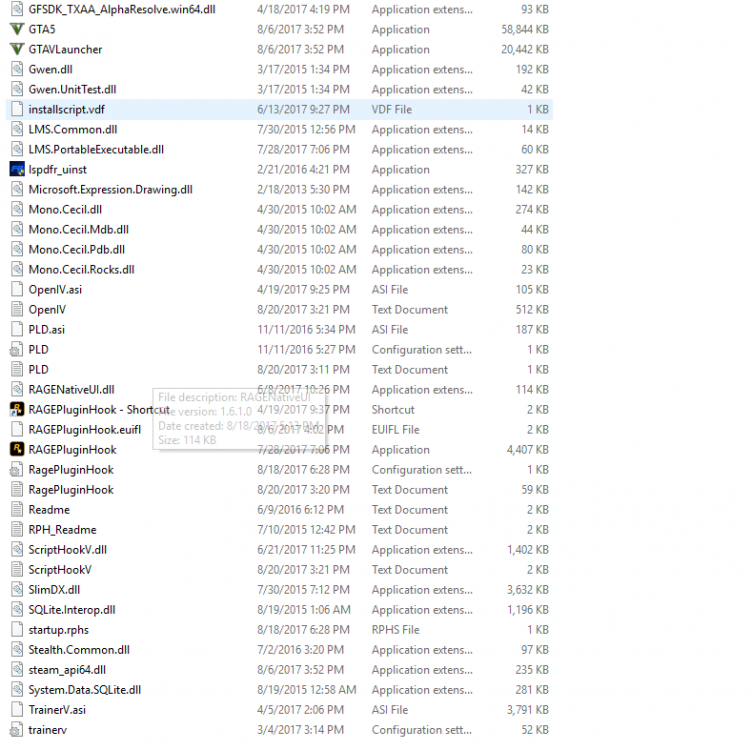Image resolution: width=752 pixels, height=750 pixels.
Task: Select the LMS.PortableExecutable.dll file name
Action: [96, 150]
